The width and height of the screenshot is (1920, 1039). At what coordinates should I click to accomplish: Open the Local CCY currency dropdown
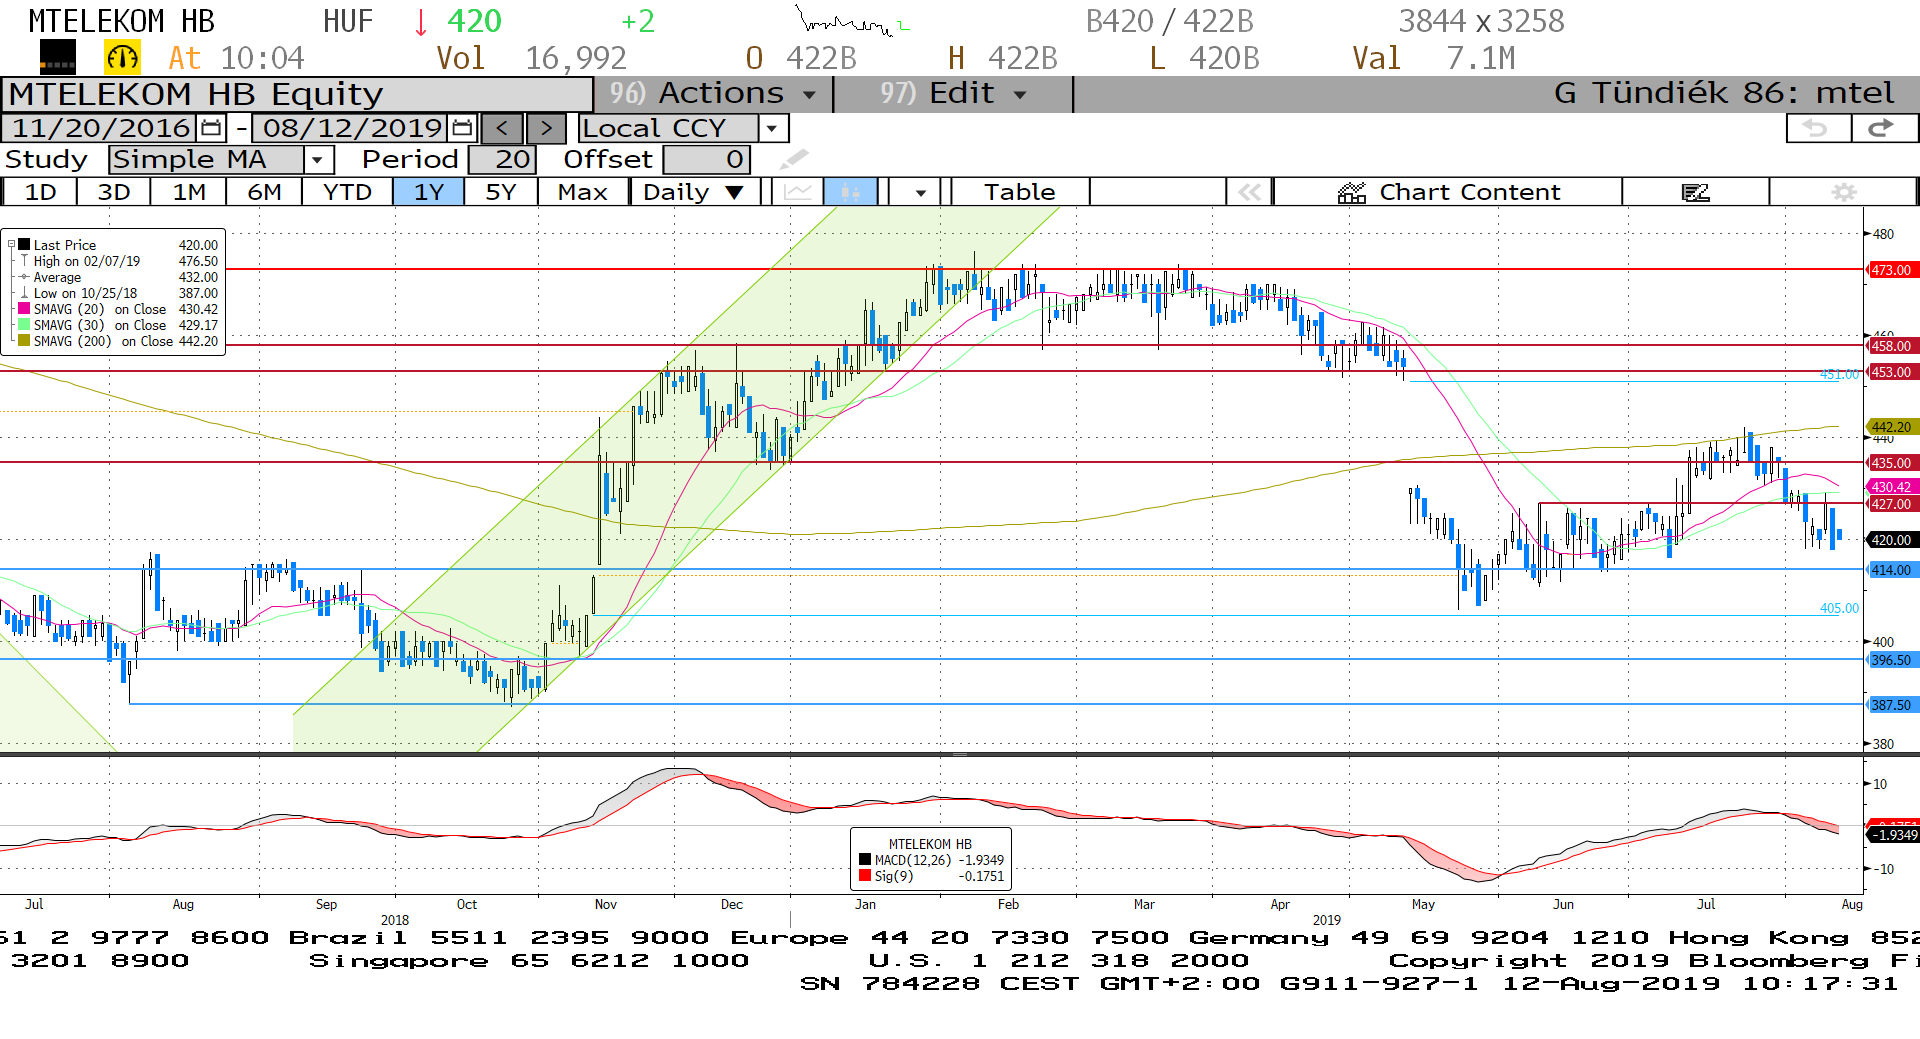(x=771, y=128)
